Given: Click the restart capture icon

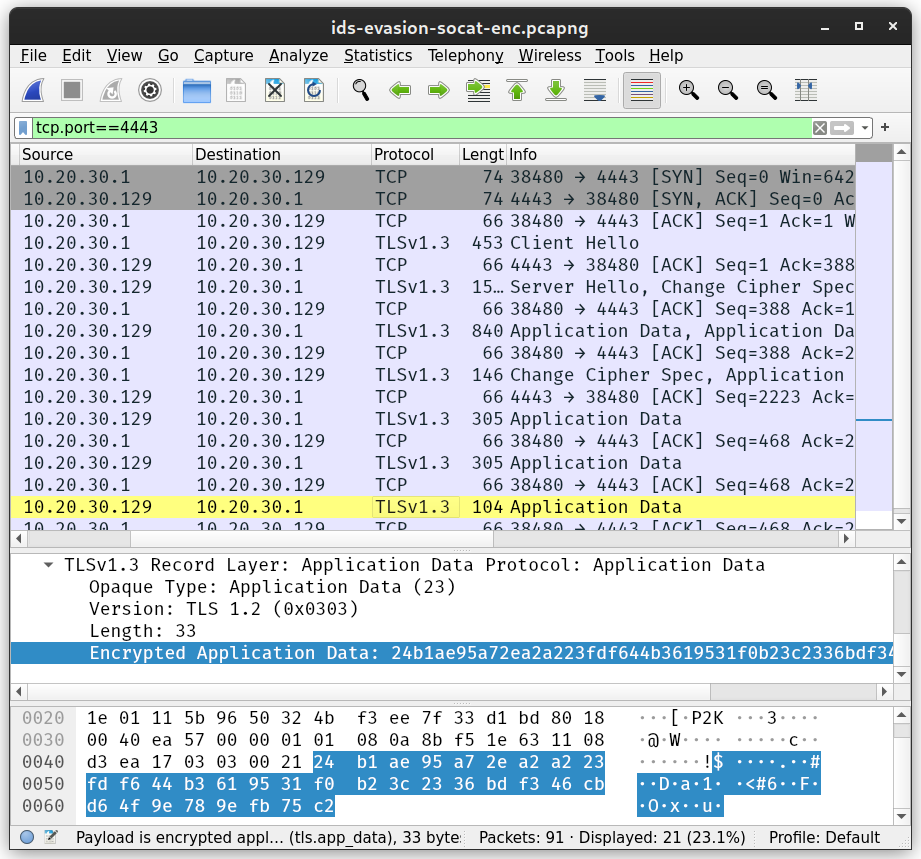Looking at the screenshot, I should click(x=111, y=90).
